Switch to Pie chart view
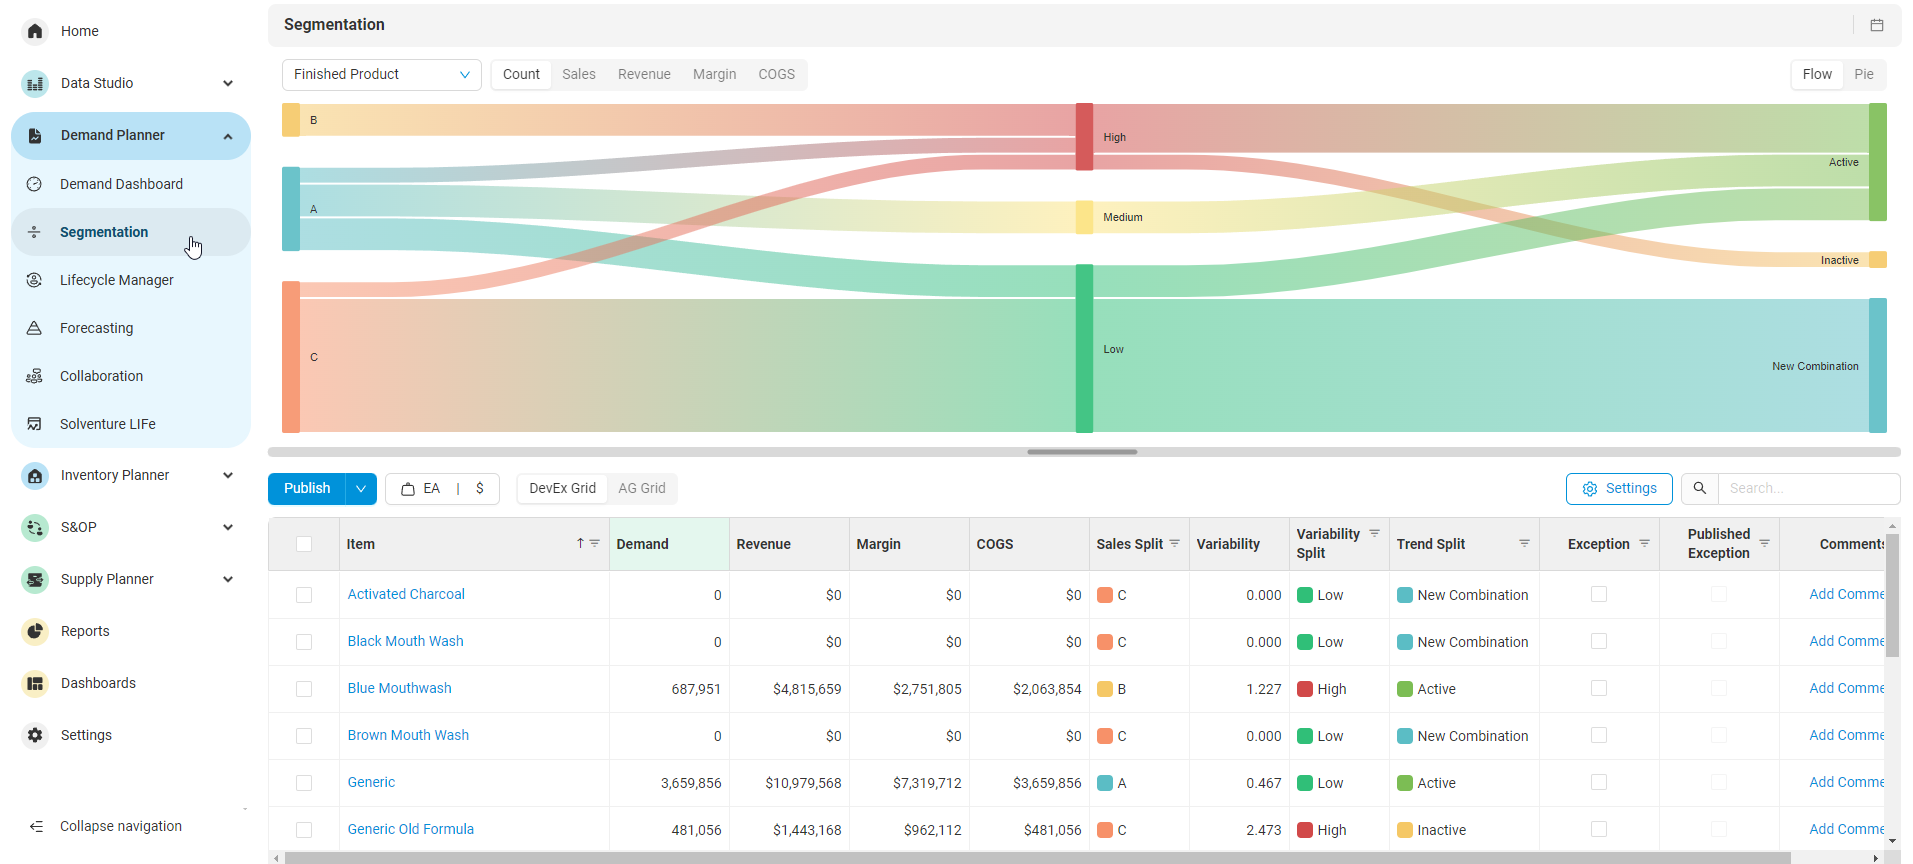The image size is (1913, 864). point(1864,74)
